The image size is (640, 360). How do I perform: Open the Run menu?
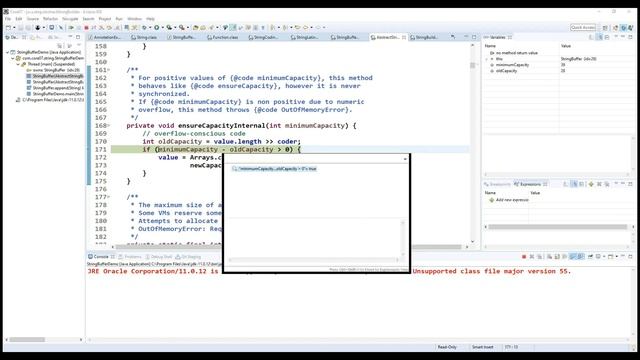[119, 19]
